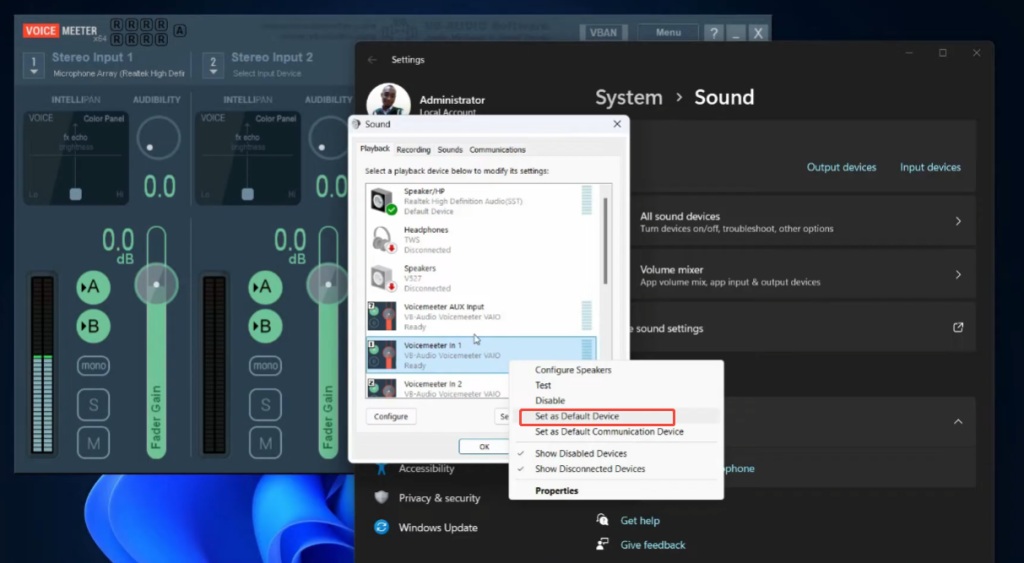This screenshot has width=1024, height=563.
Task: Open the Voicemeeter Menu
Action: (x=667, y=33)
